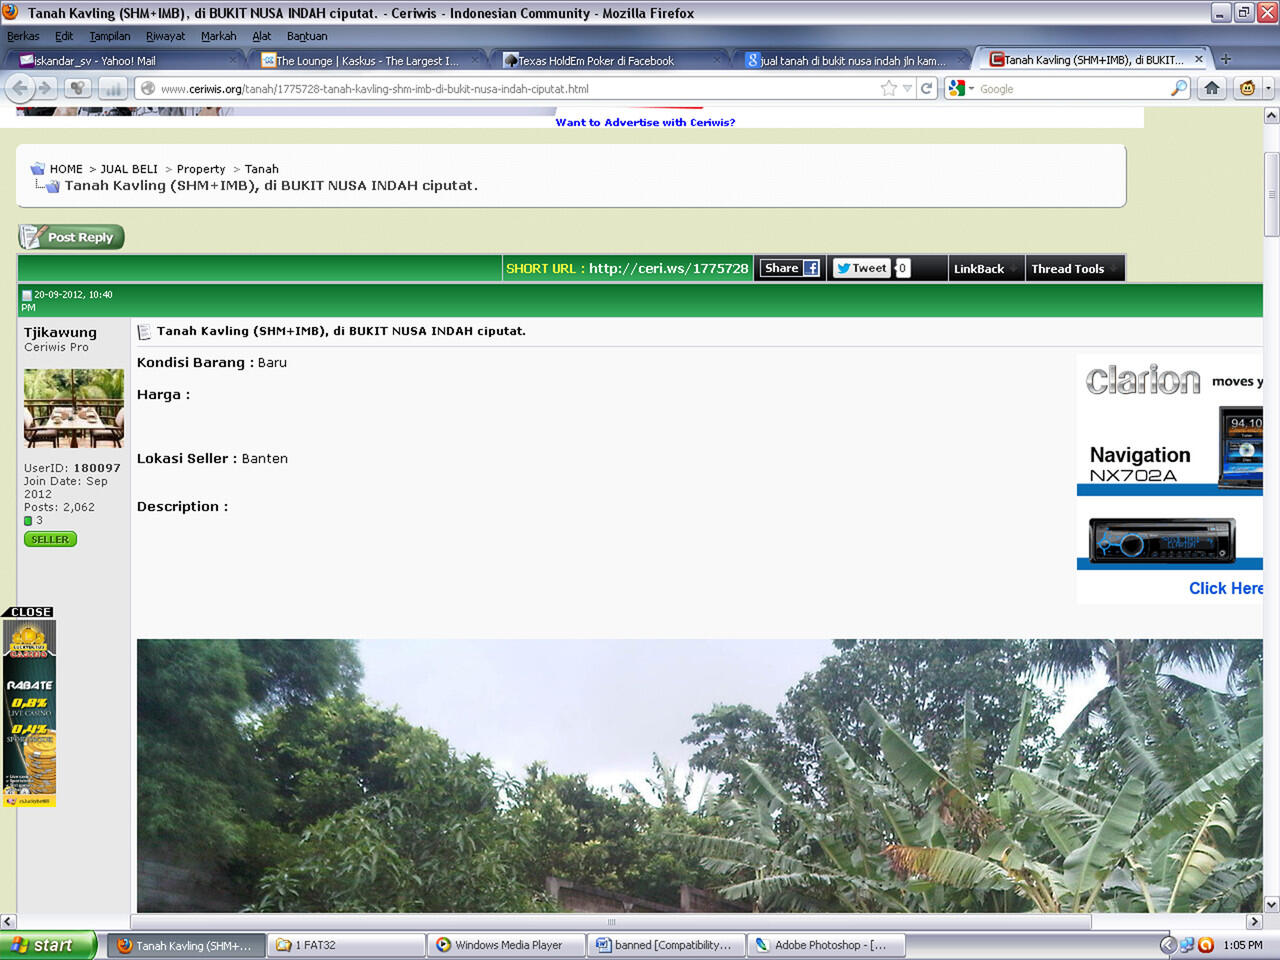Open the land photo in the post

click(x=700, y=775)
